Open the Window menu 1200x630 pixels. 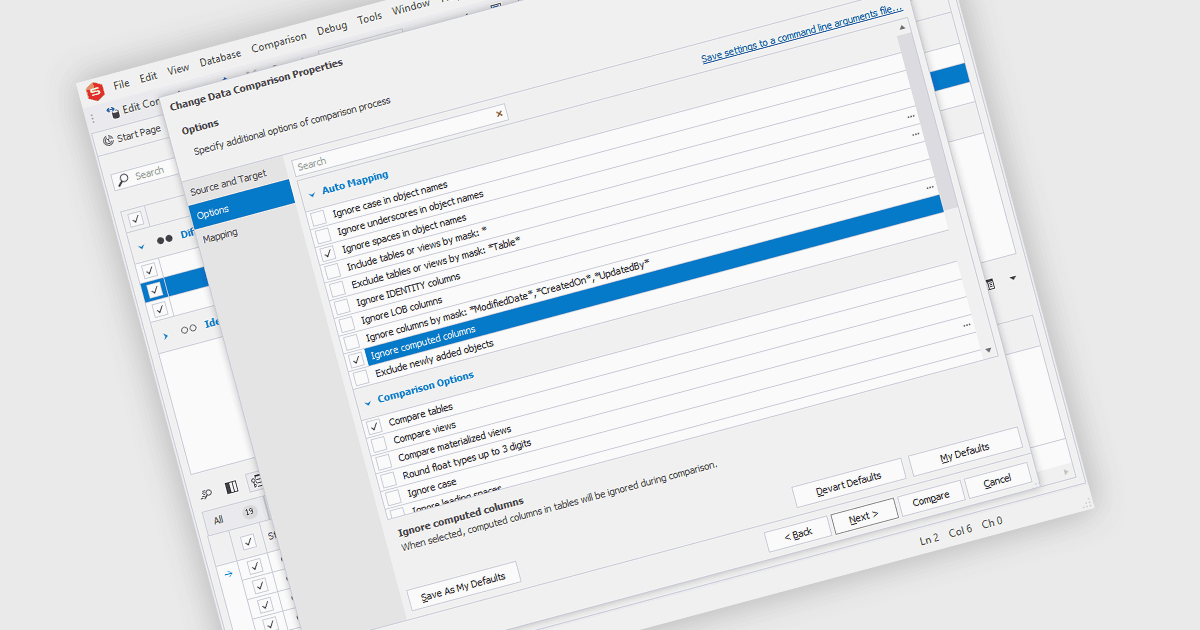pos(410,9)
